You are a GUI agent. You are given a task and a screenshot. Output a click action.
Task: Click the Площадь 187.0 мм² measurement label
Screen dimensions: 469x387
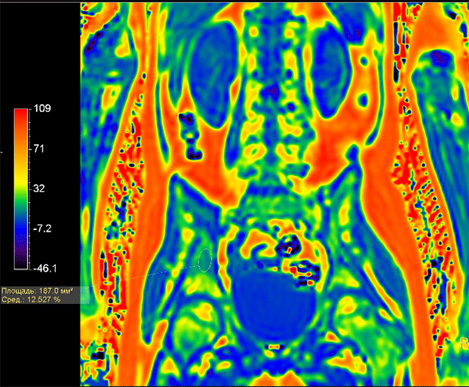[x=37, y=291]
